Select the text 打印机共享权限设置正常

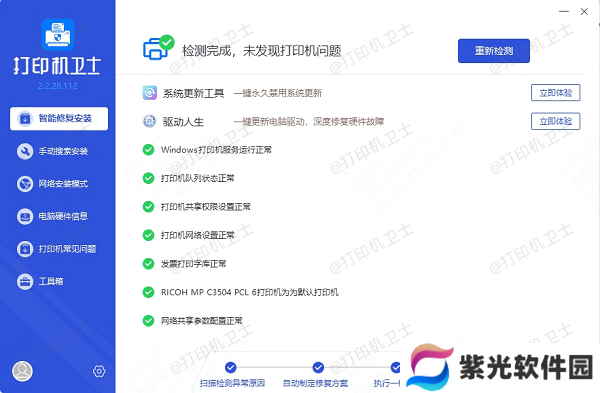coord(206,207)
